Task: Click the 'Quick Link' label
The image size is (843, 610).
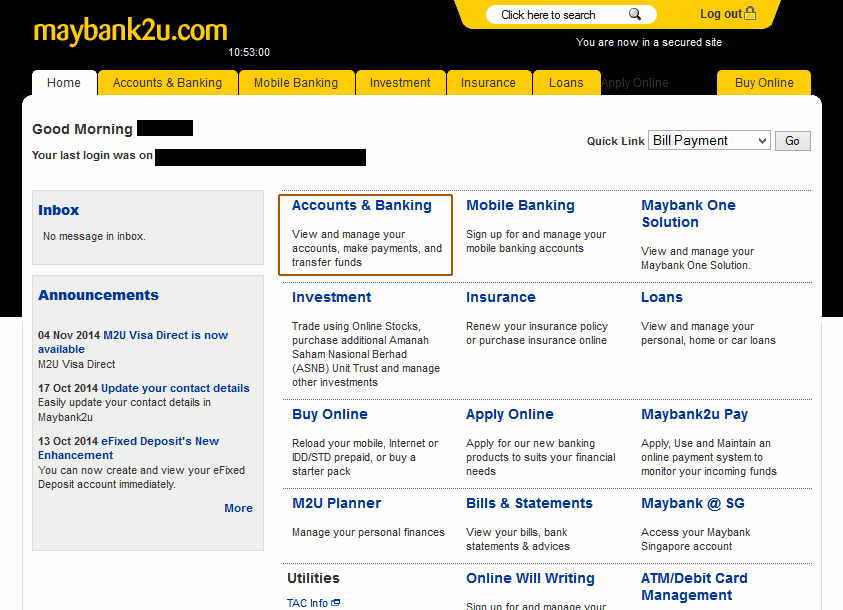Action: 616,141
